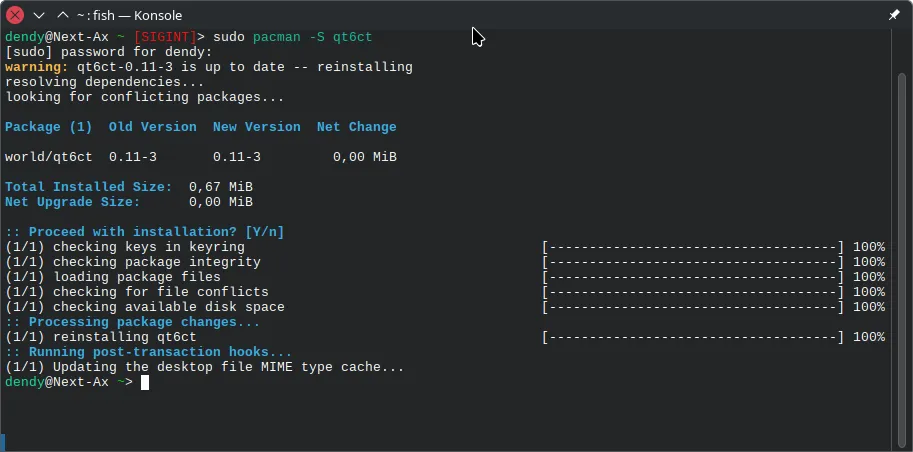Click the "Old Version" column header
913x452 pixels.
click(152, 127)
